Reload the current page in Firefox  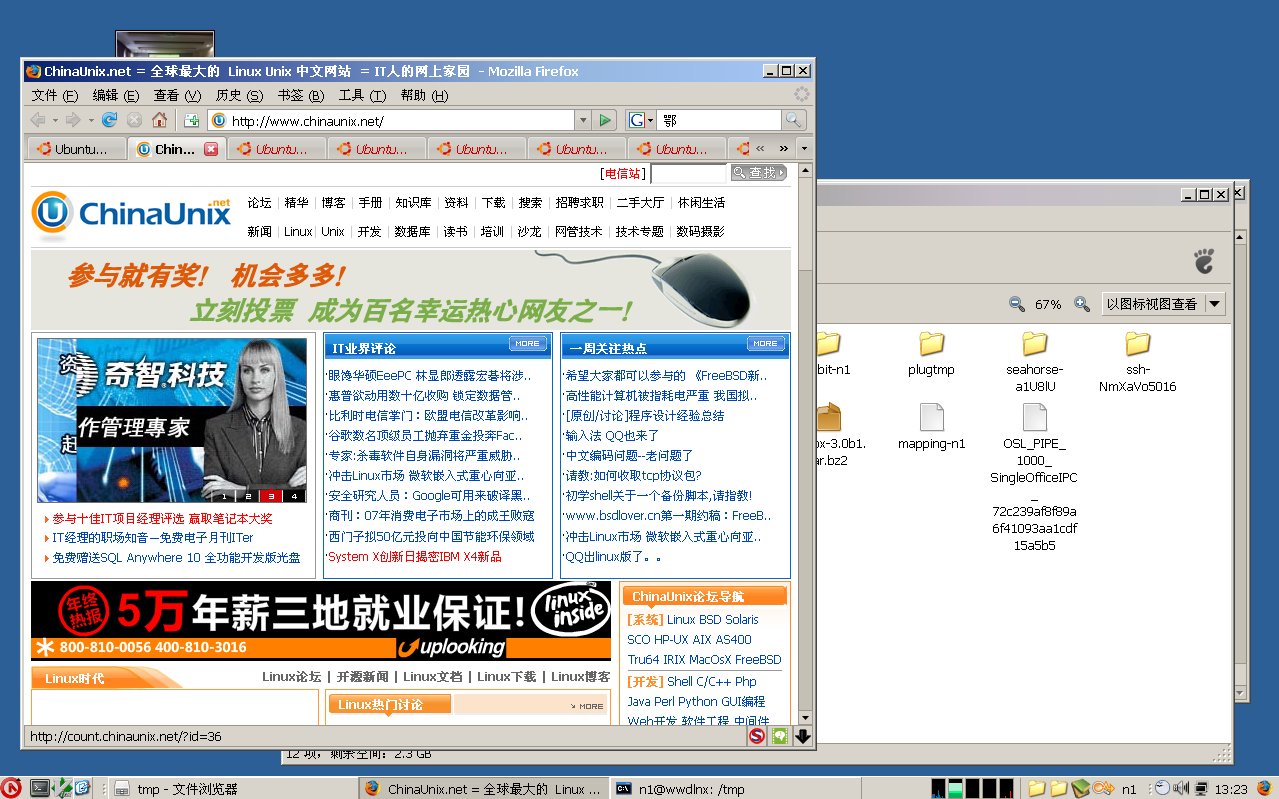pyautogui.click(x=110, y=120)
